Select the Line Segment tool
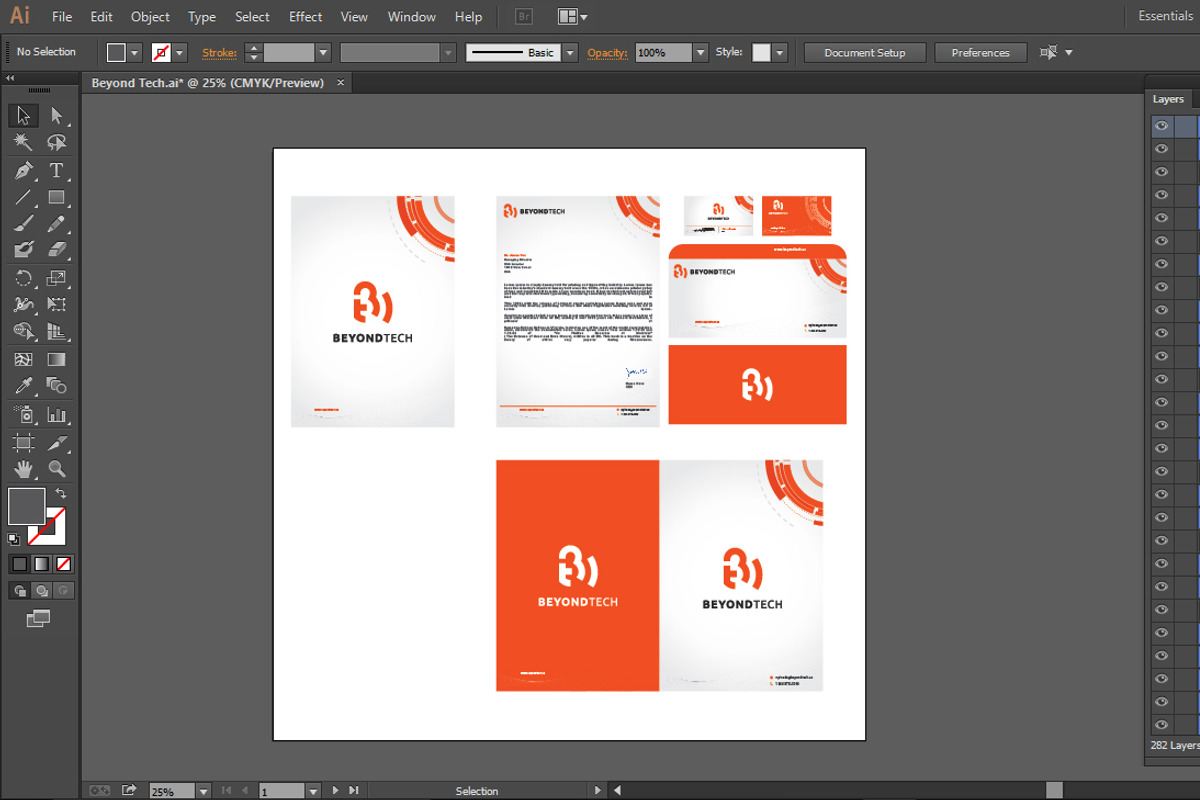Viewport: 1200px width, 800px height. click(23, 197)
